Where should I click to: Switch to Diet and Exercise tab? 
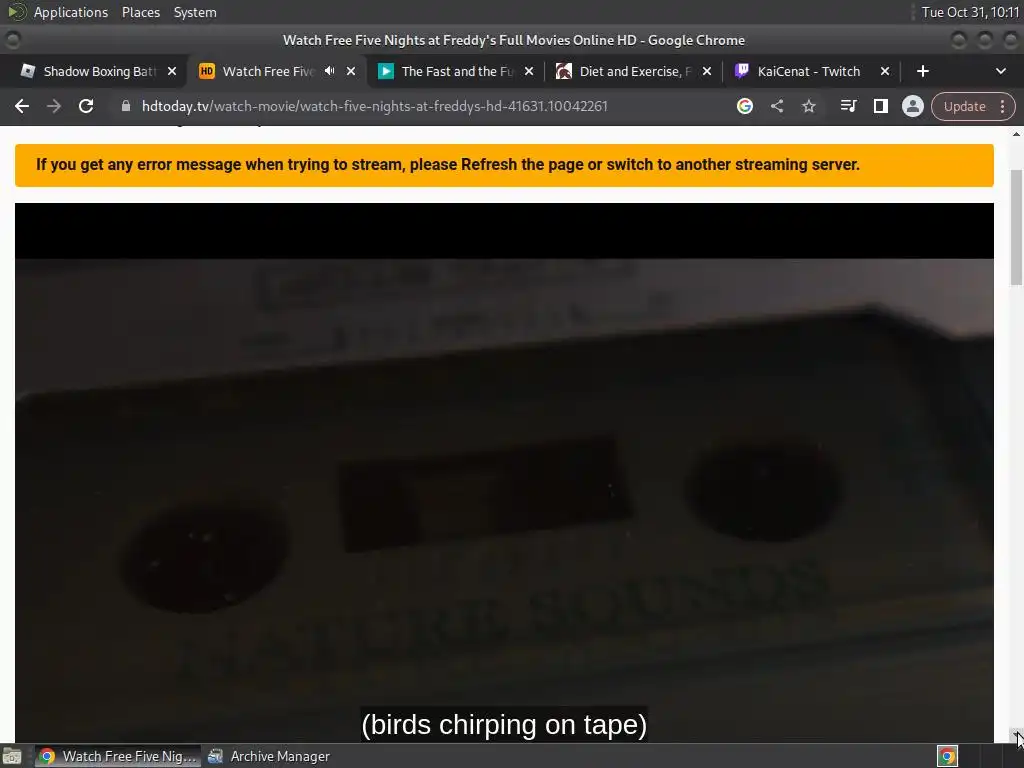pos(632,71)
